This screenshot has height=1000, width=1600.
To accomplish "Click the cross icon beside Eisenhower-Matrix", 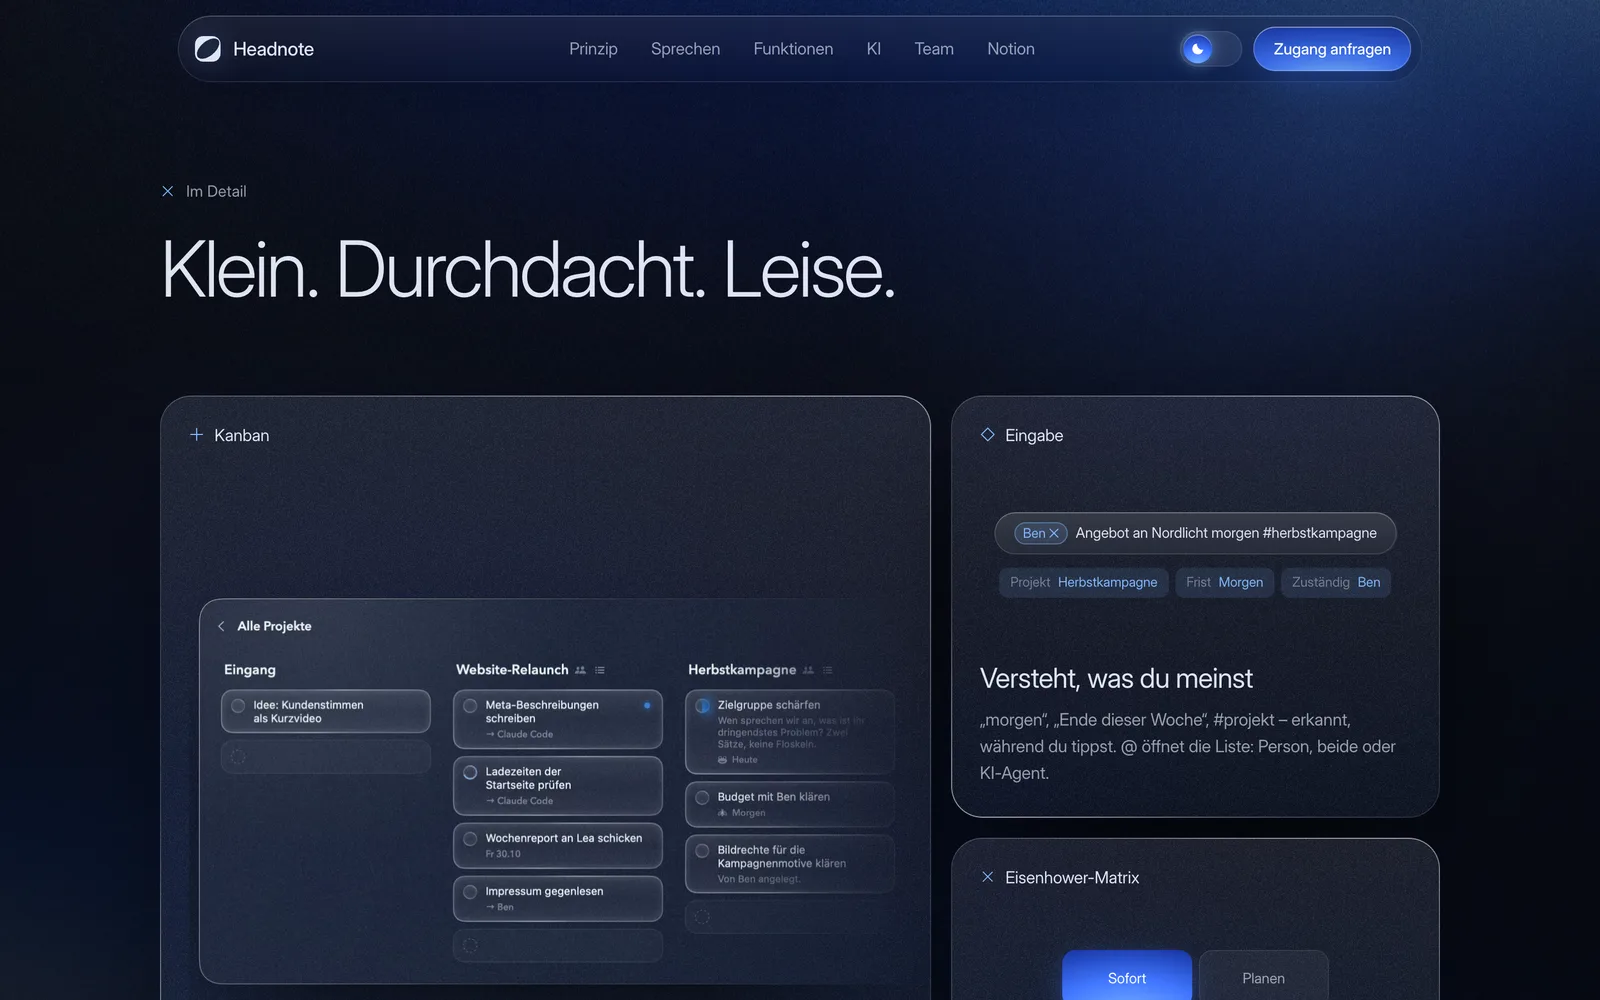I will pyautogui.click(x=987, y=877).
